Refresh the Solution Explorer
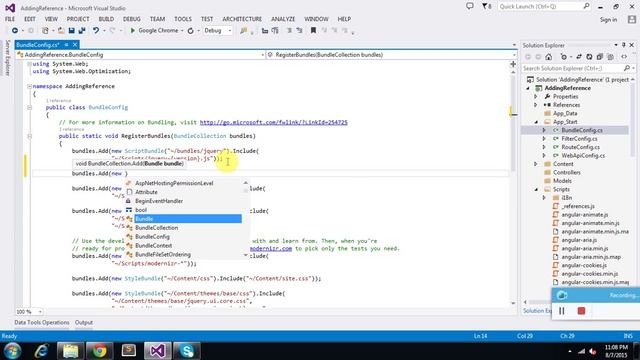 point(589,57)
